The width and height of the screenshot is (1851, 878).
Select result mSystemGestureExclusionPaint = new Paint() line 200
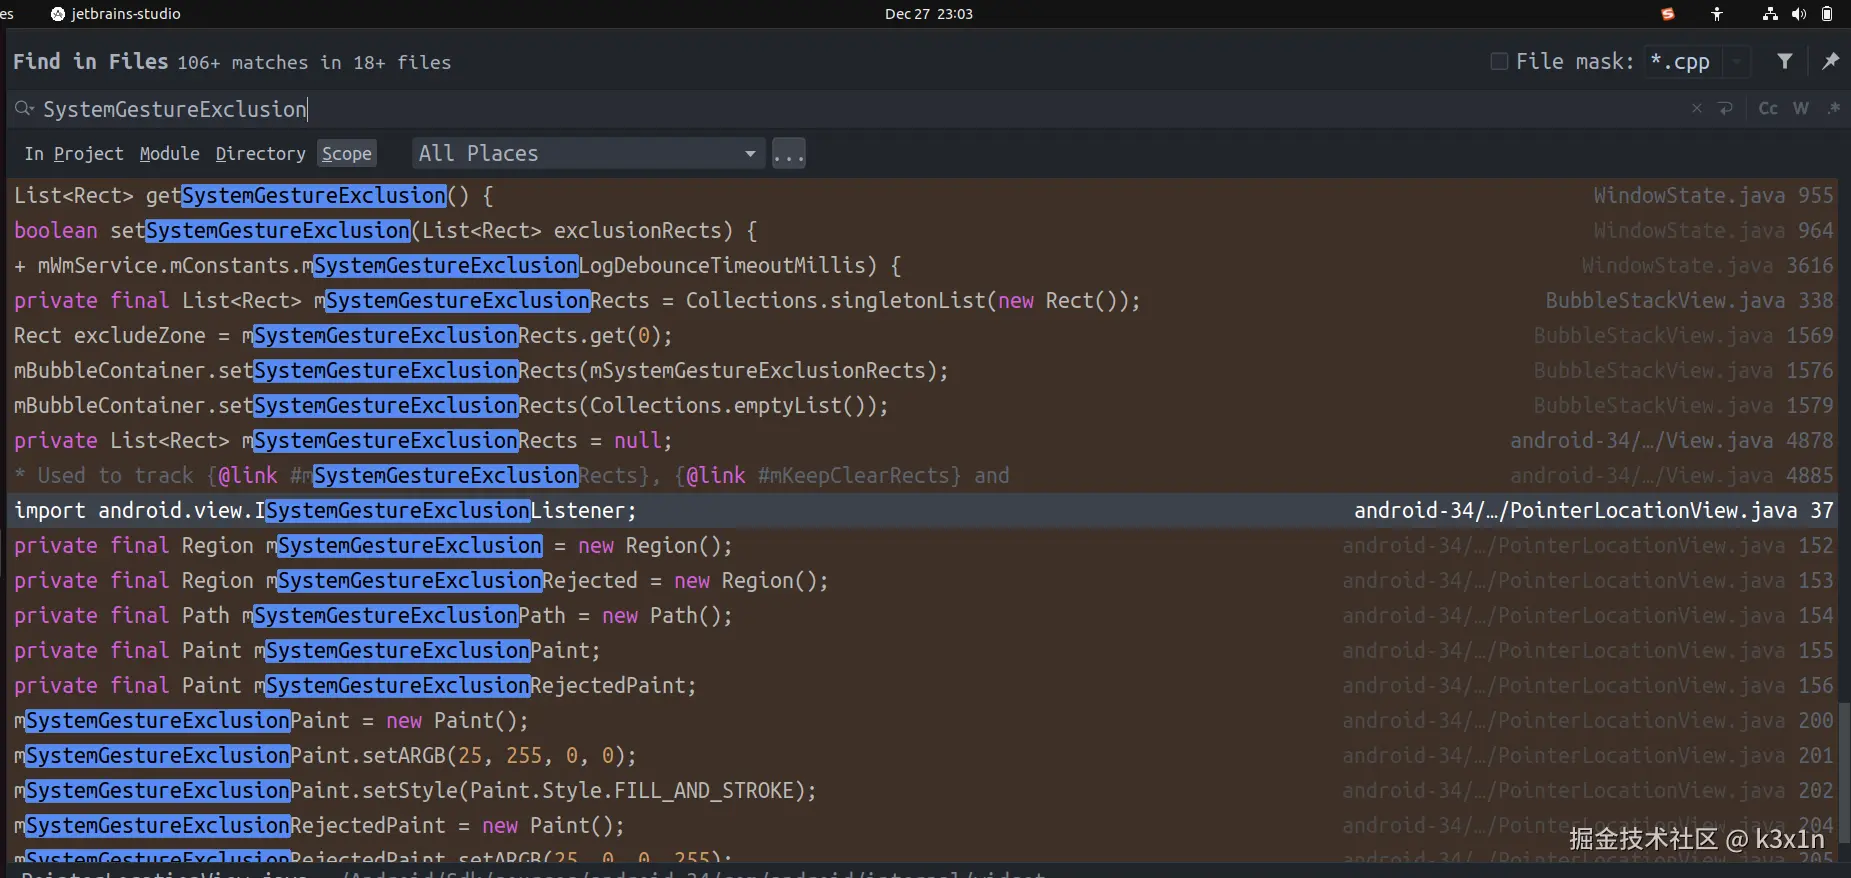pyautogui.click(x=924, y=720)
